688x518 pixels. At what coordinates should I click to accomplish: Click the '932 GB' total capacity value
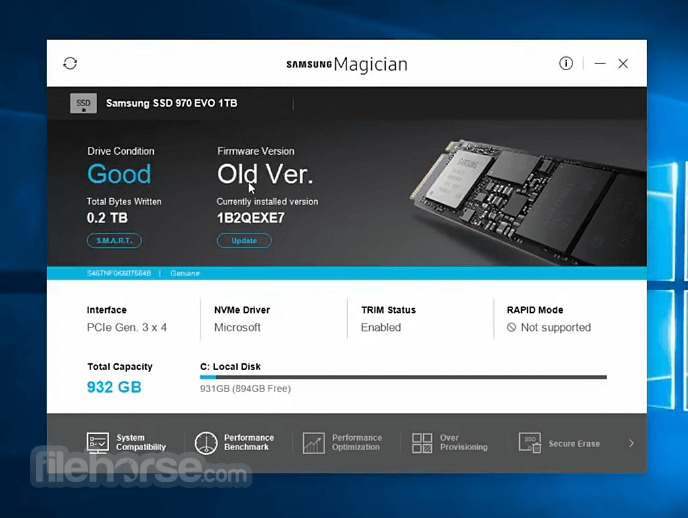[114, 387]
